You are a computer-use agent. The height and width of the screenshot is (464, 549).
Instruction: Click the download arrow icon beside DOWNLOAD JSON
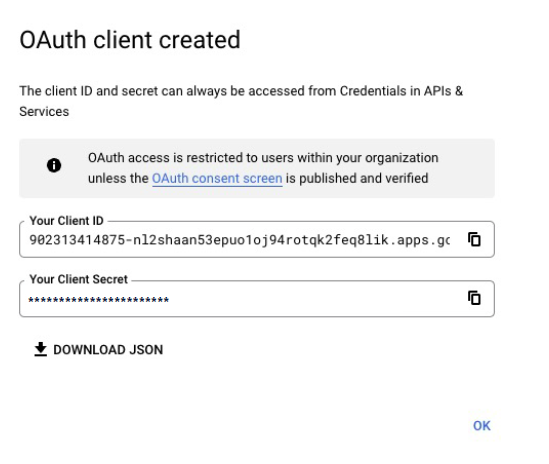41,349
